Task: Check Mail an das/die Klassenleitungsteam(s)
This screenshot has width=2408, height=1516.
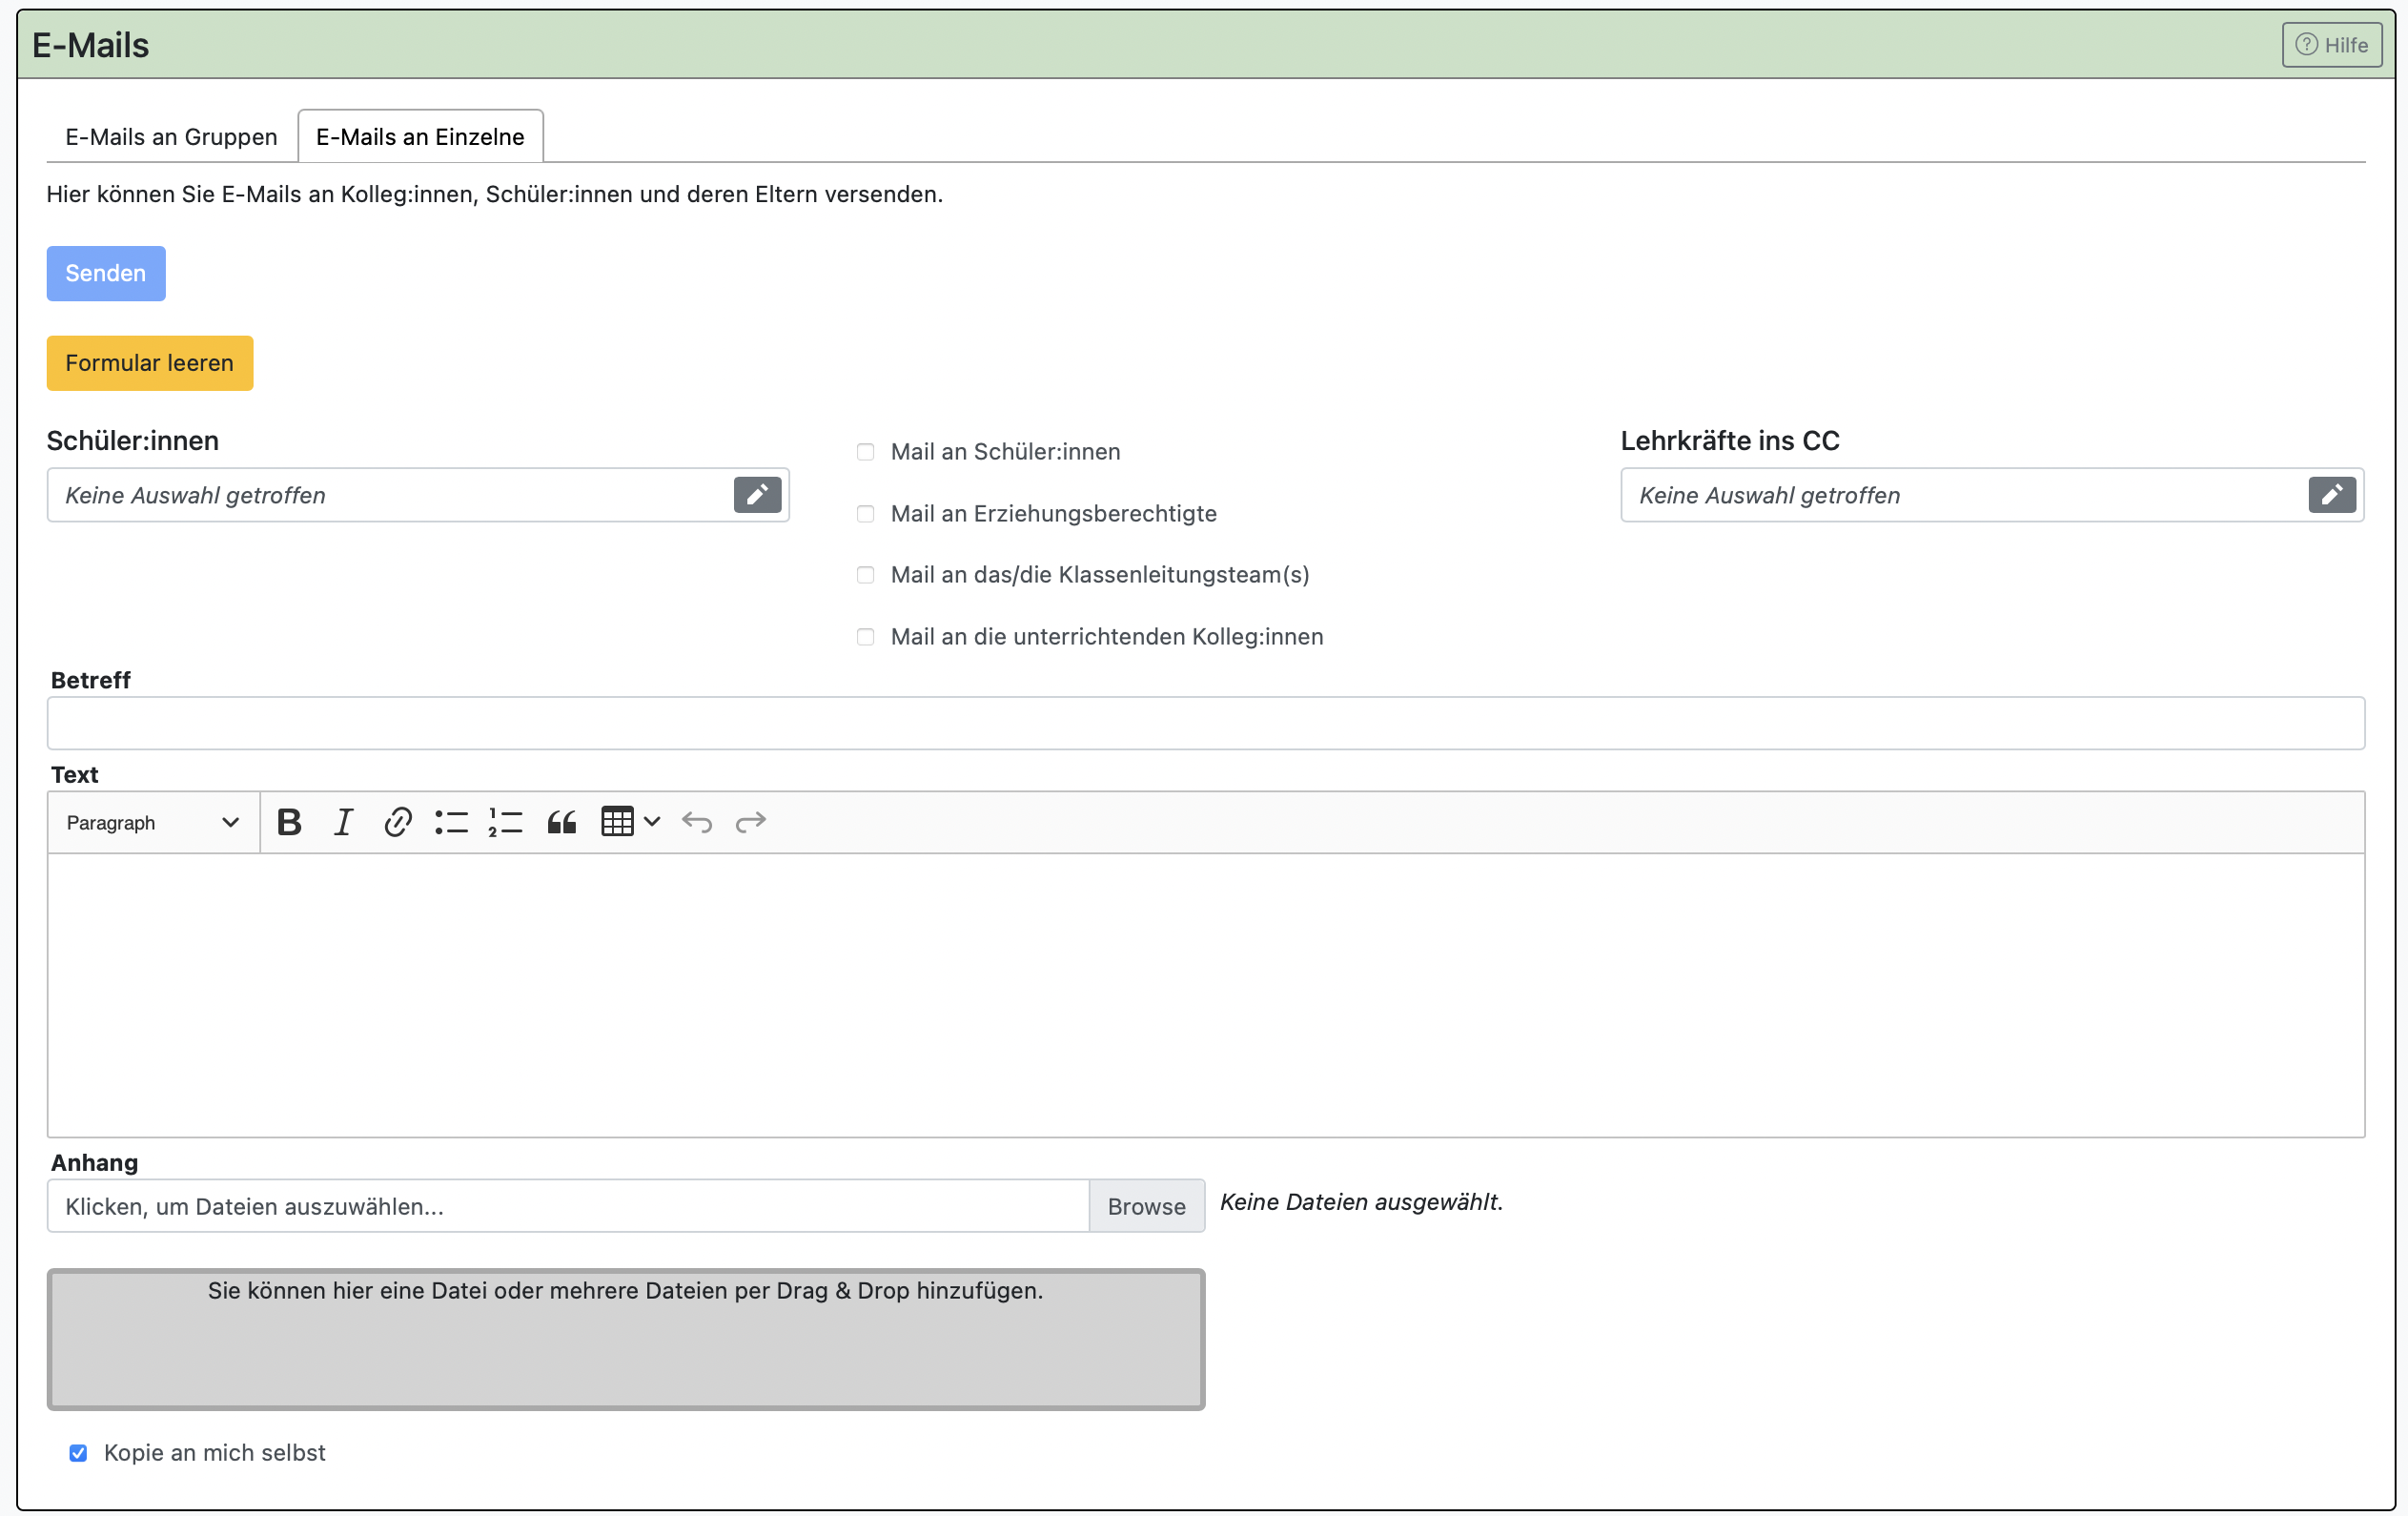Action: 865,575
